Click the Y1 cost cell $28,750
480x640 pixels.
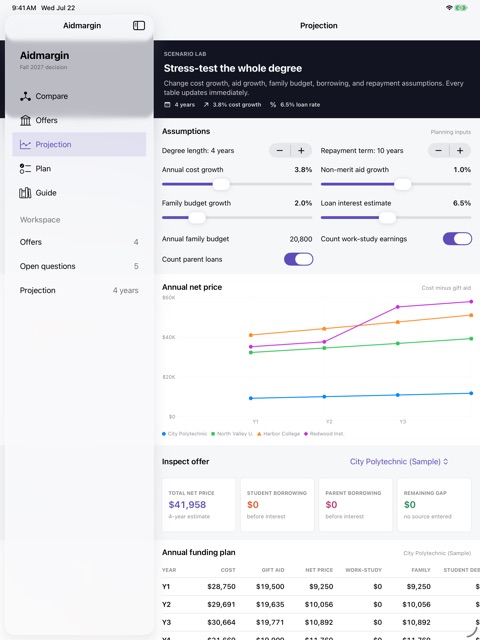221,587
